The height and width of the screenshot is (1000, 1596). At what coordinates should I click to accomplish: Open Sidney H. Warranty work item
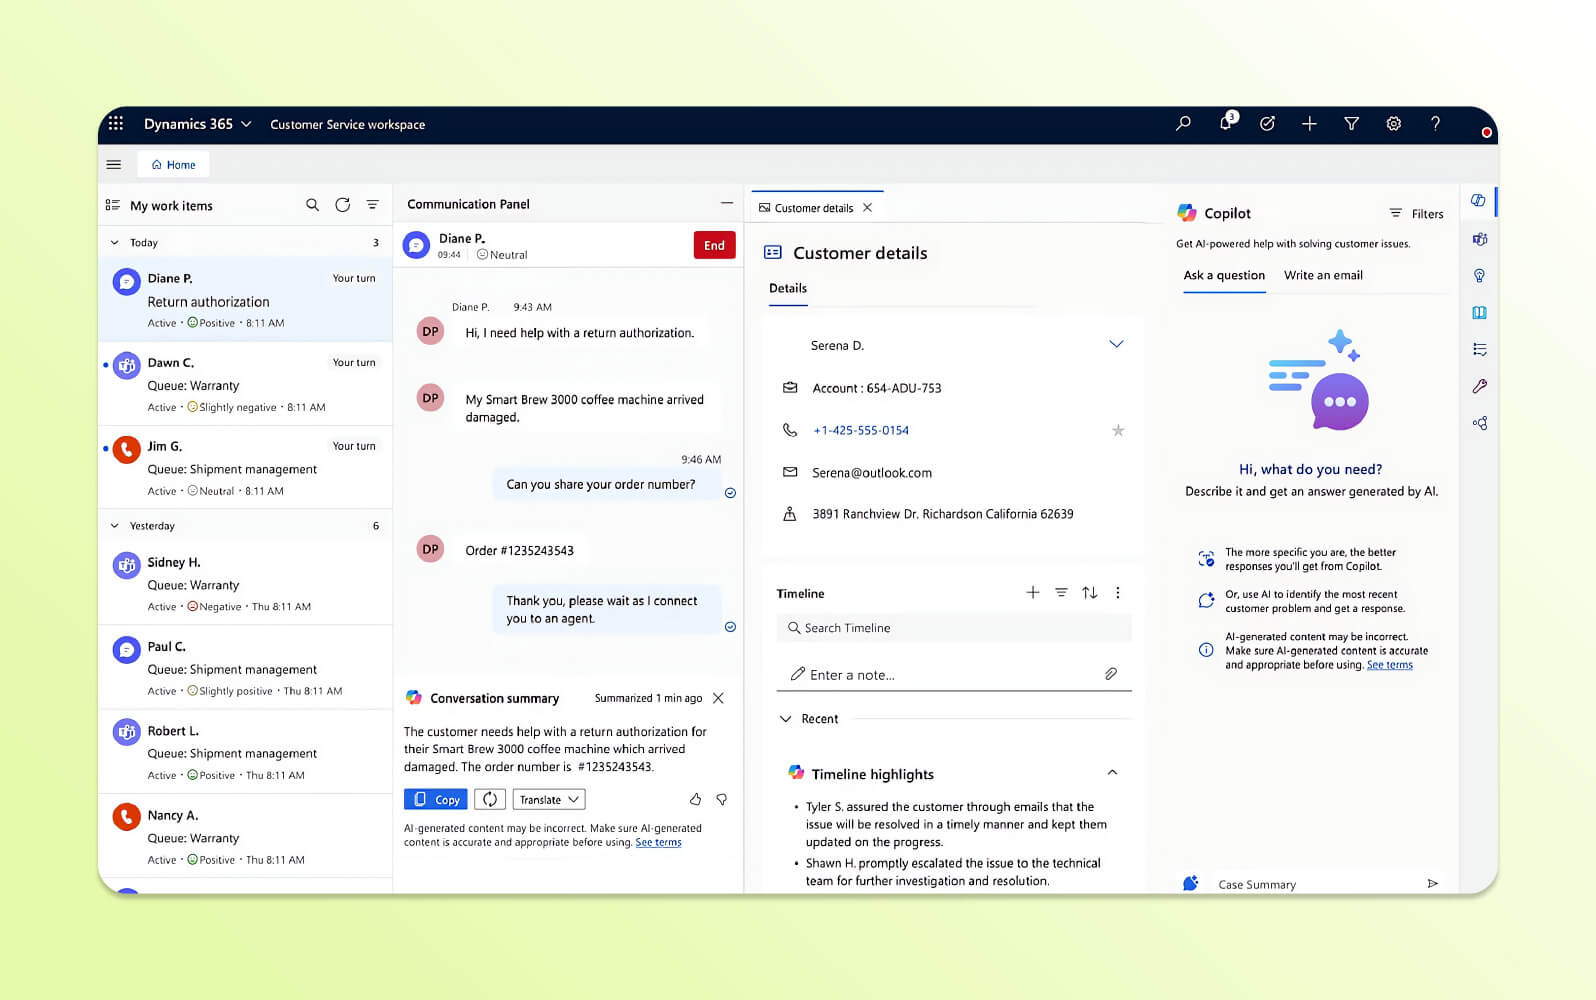(246, 584)
